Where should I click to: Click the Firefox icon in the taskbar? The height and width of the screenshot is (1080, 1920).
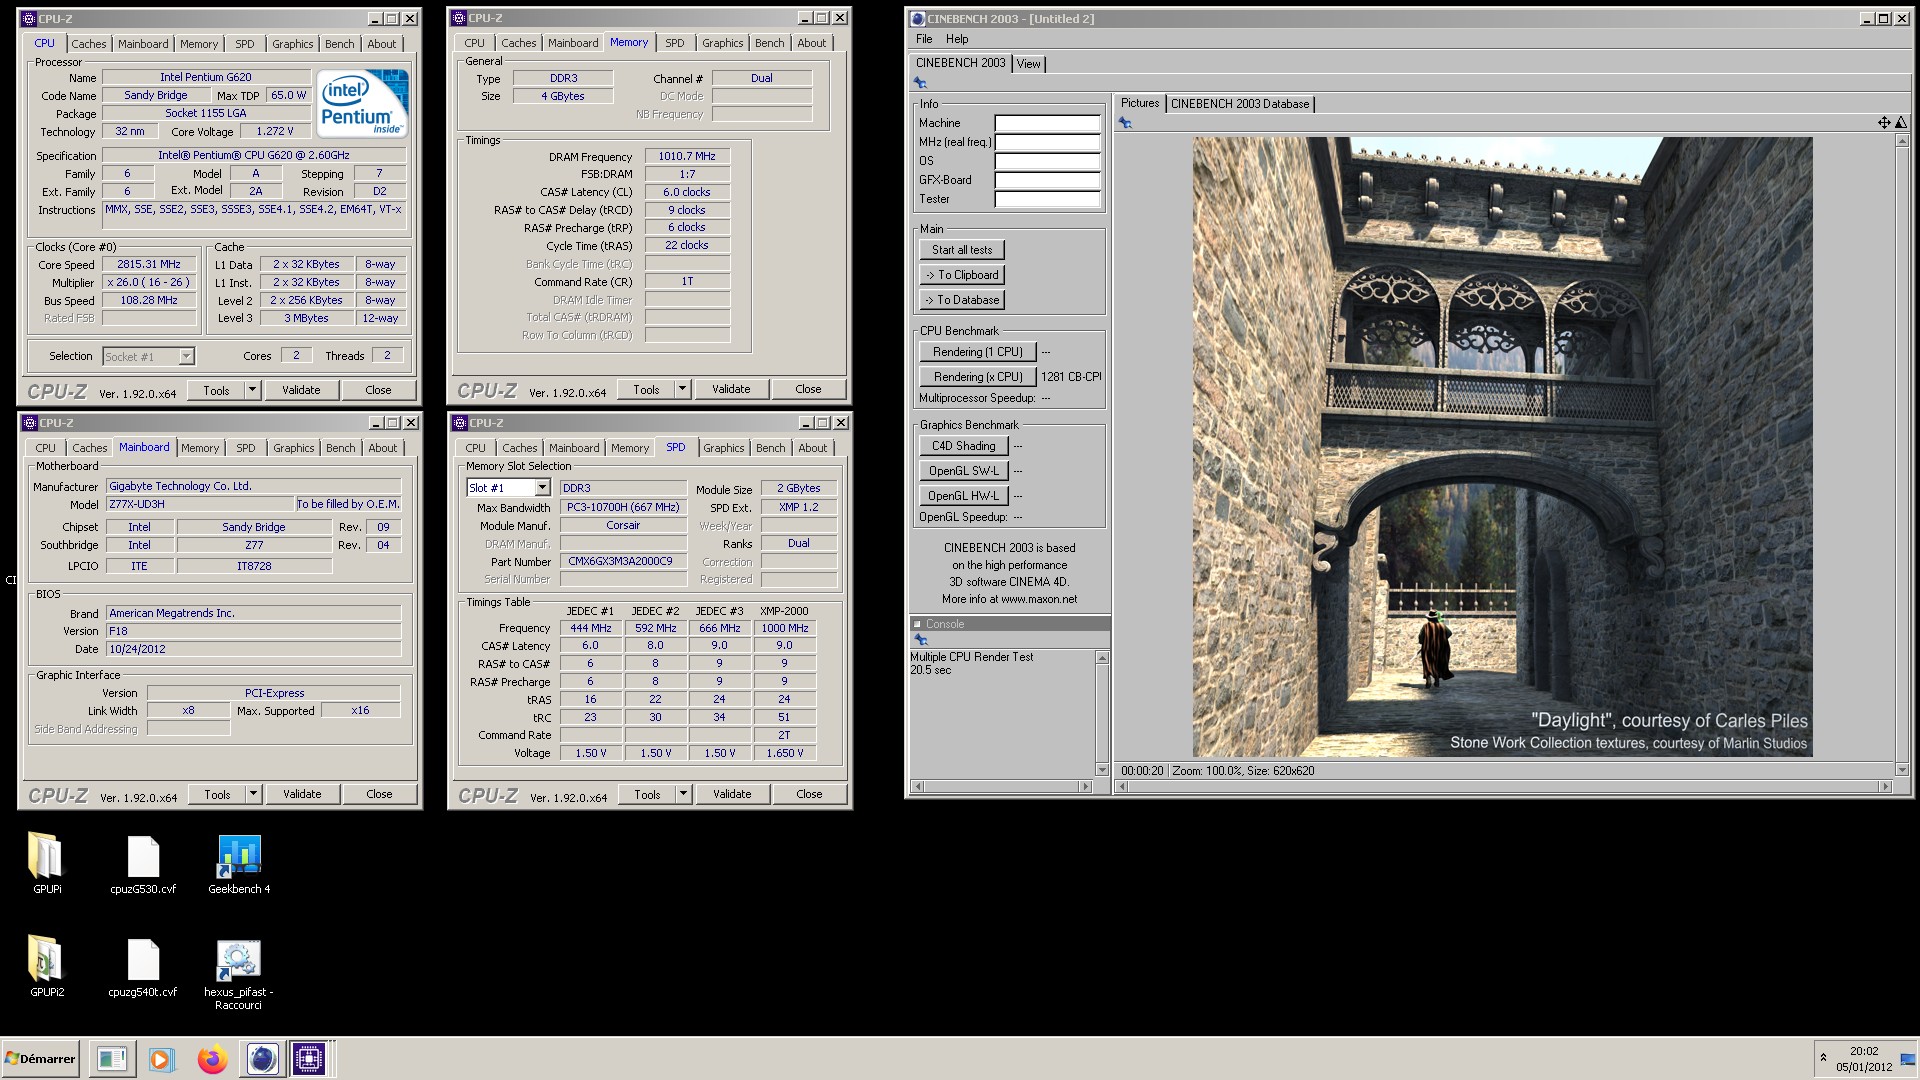point(212,1059)
